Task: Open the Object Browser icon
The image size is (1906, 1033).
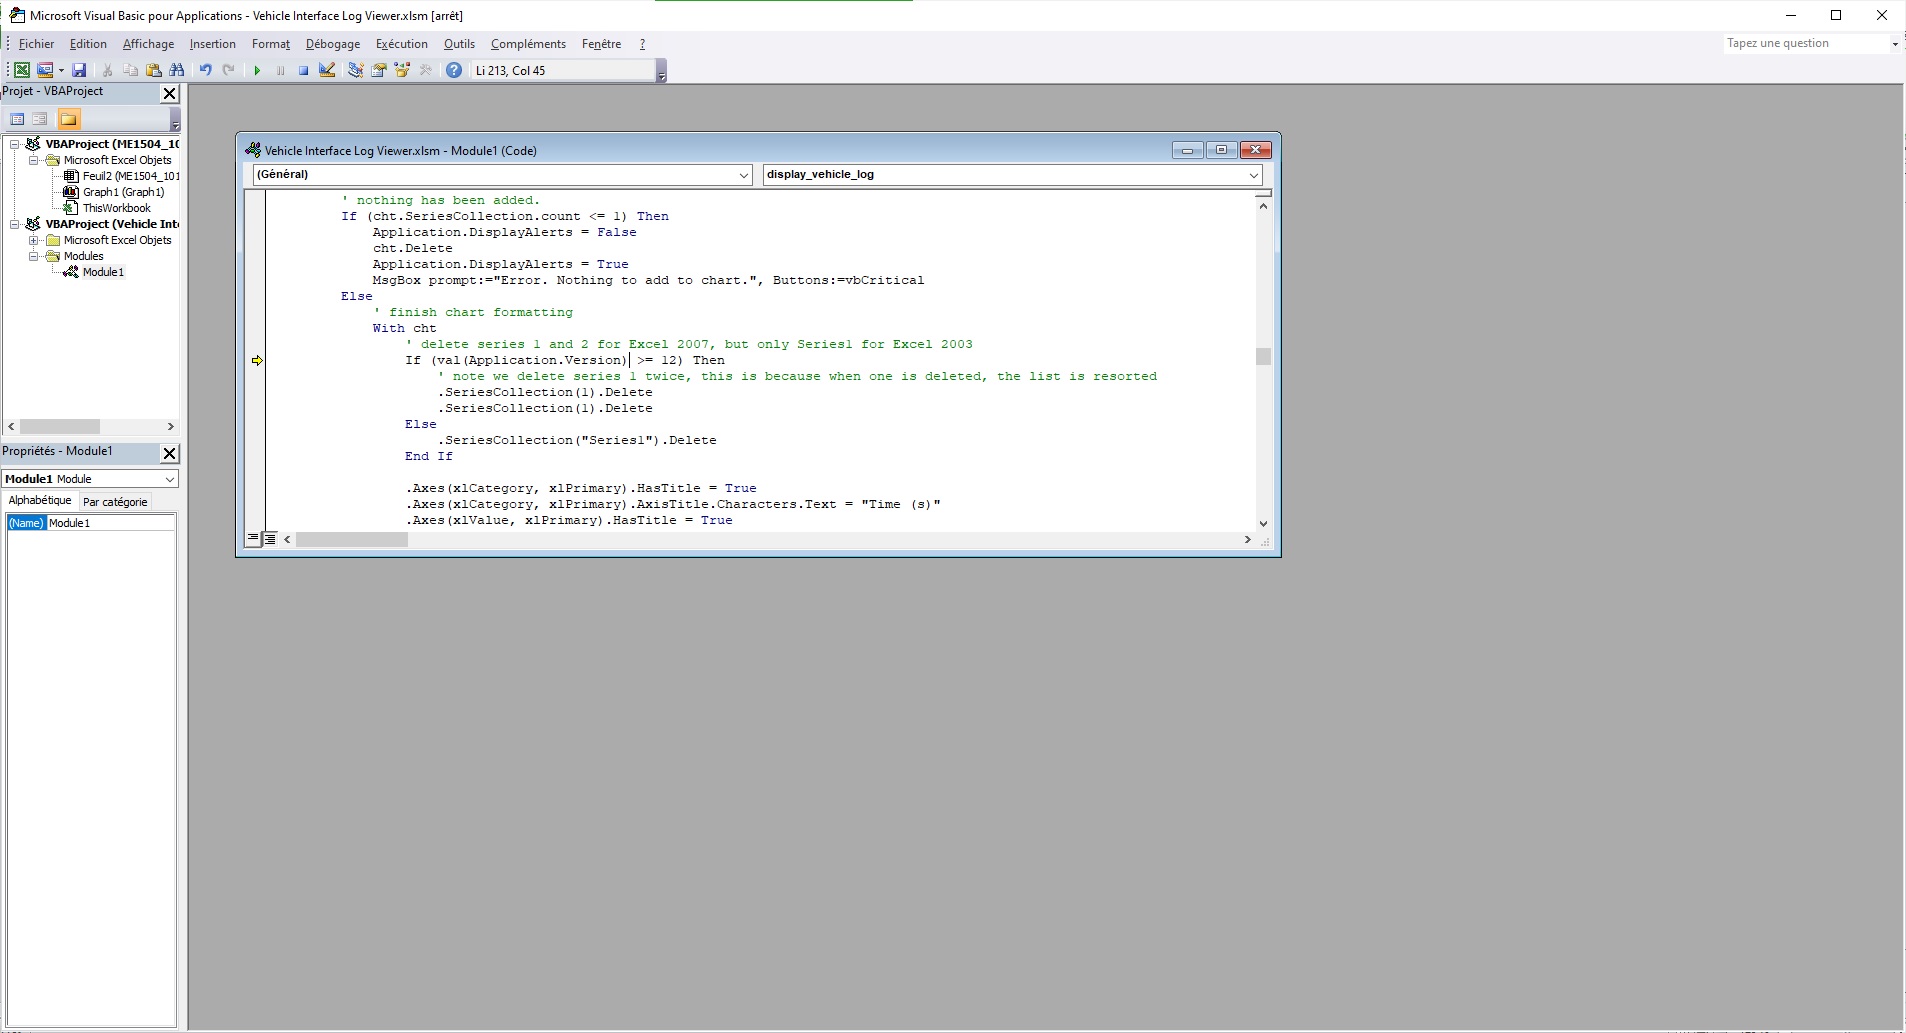Action: (402, 70)
